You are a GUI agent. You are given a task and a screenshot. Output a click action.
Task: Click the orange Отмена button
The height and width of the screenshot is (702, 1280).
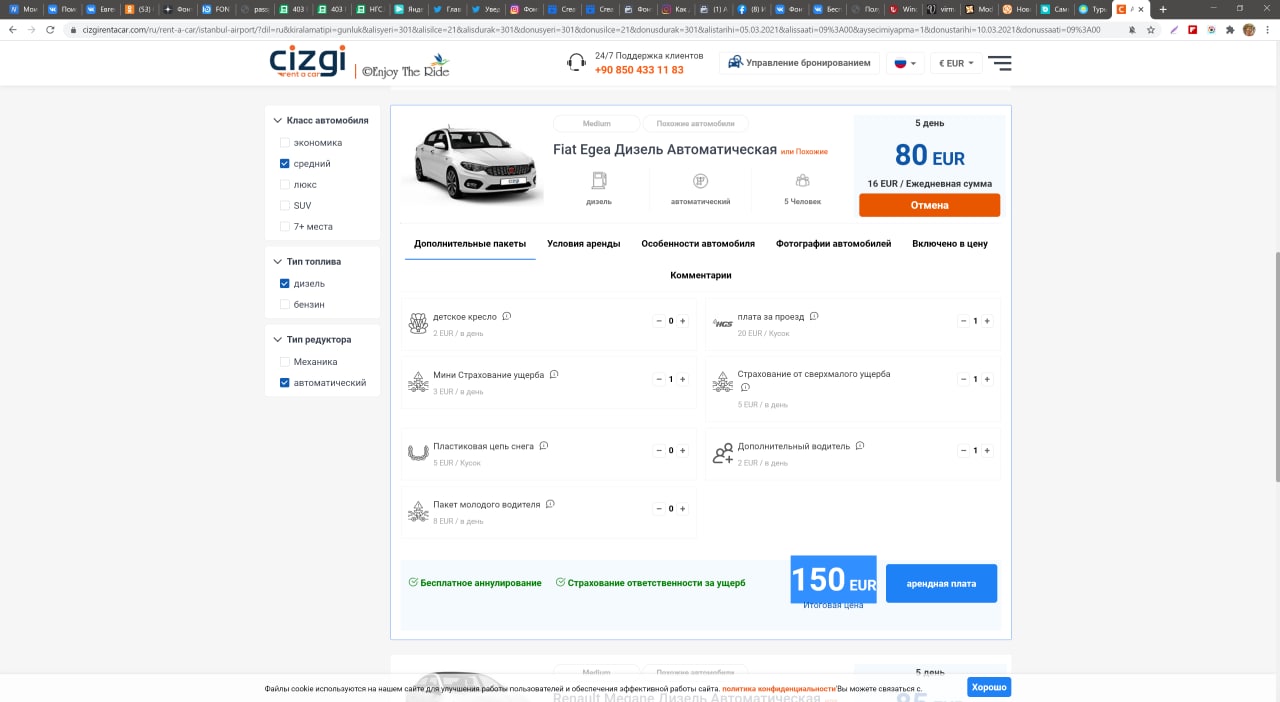(929, 205)
